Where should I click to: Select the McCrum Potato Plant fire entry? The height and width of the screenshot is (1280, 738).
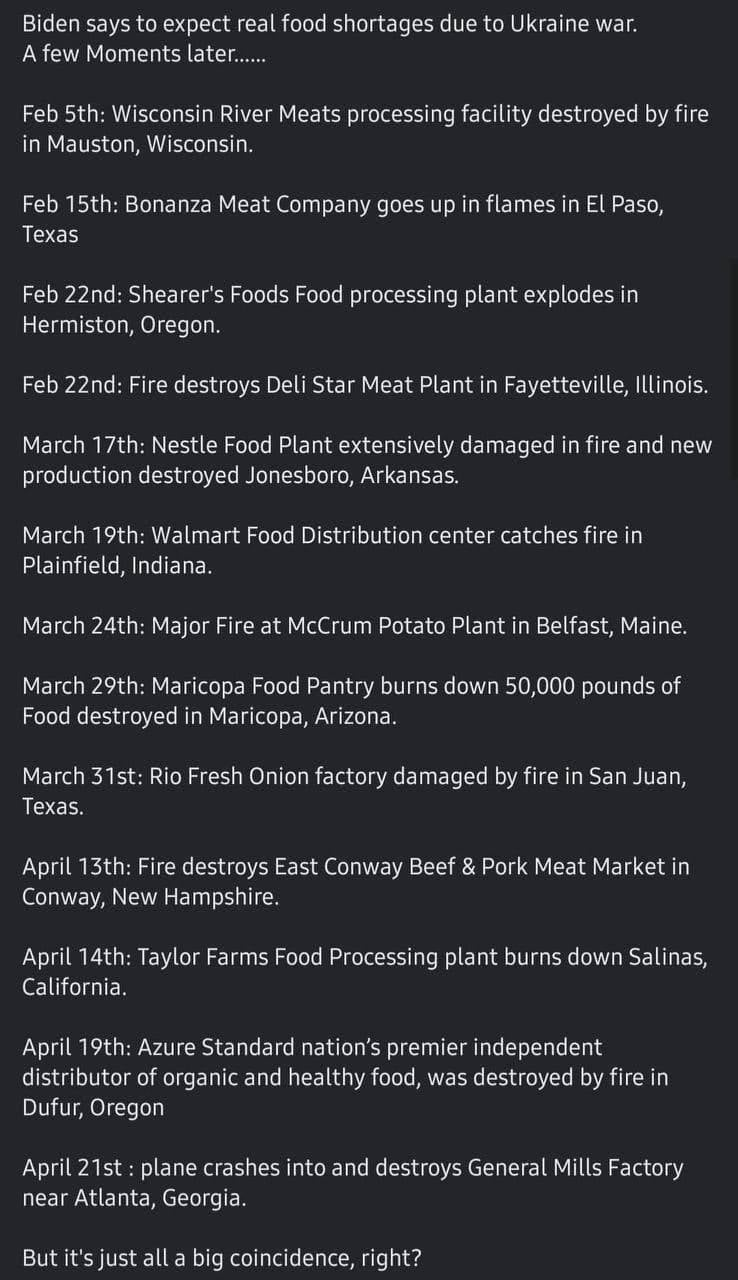point(354,626)
